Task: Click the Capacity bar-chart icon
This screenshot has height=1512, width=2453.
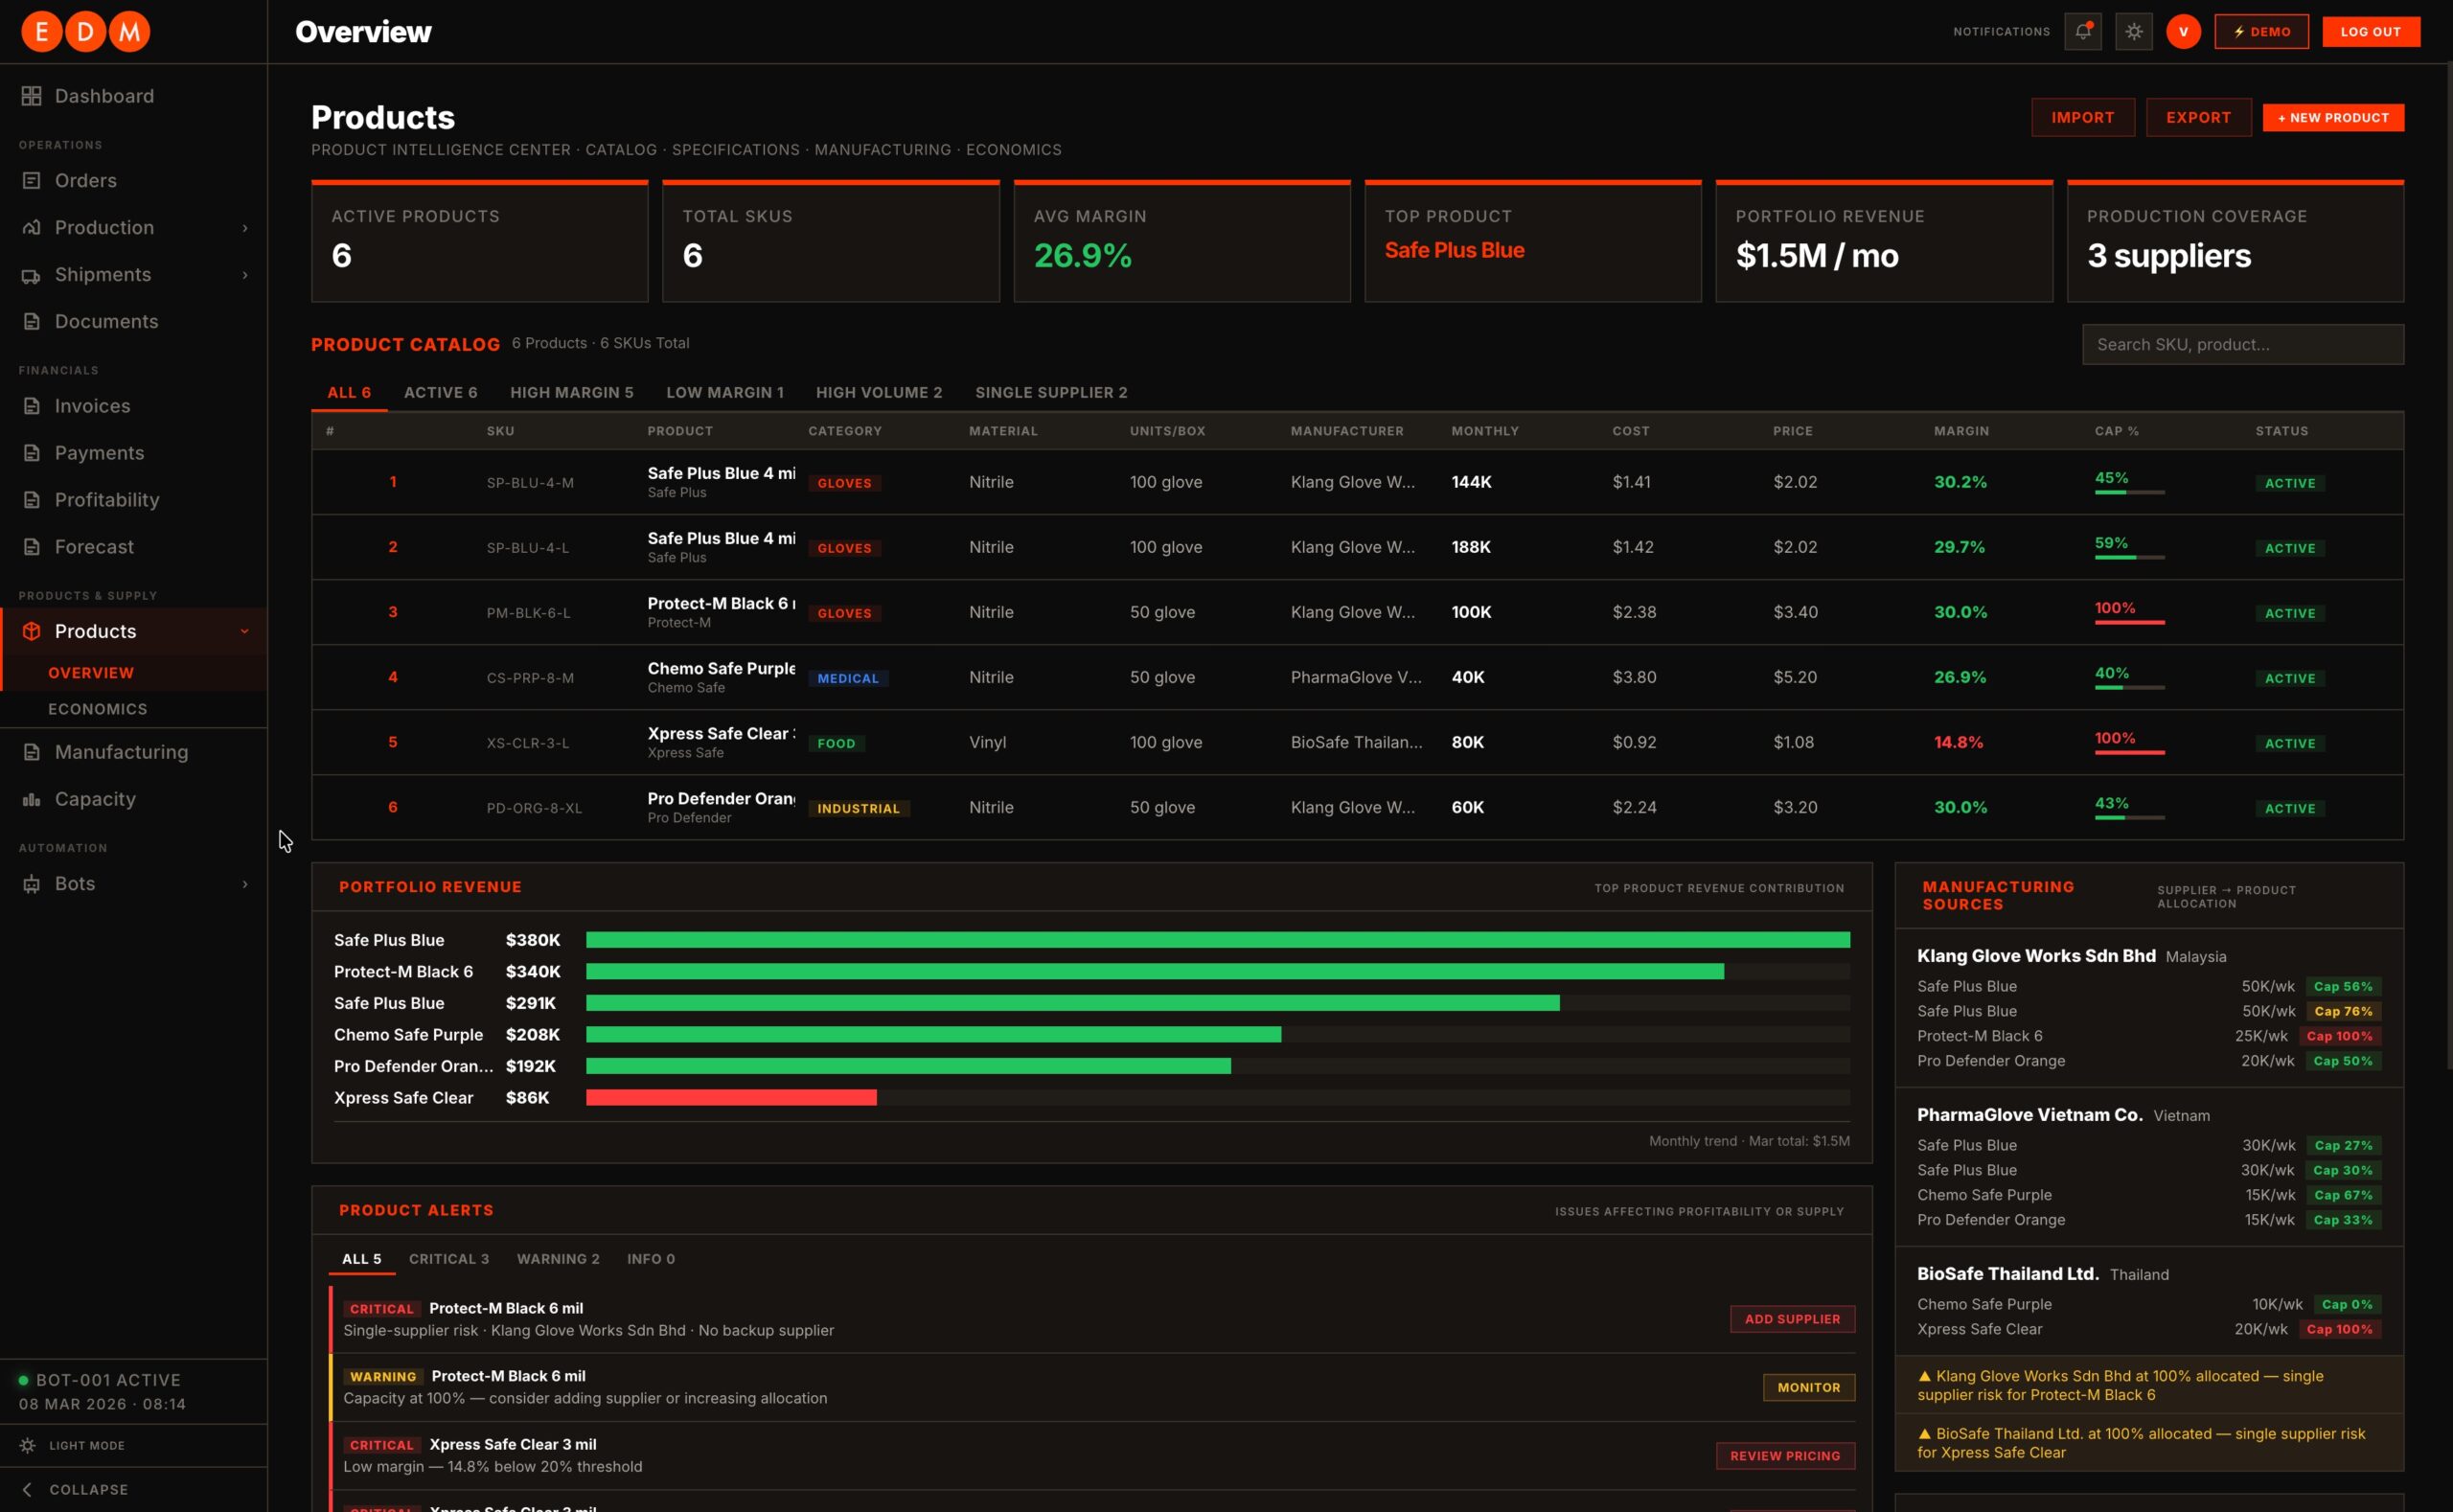Action: pos(31,799)
